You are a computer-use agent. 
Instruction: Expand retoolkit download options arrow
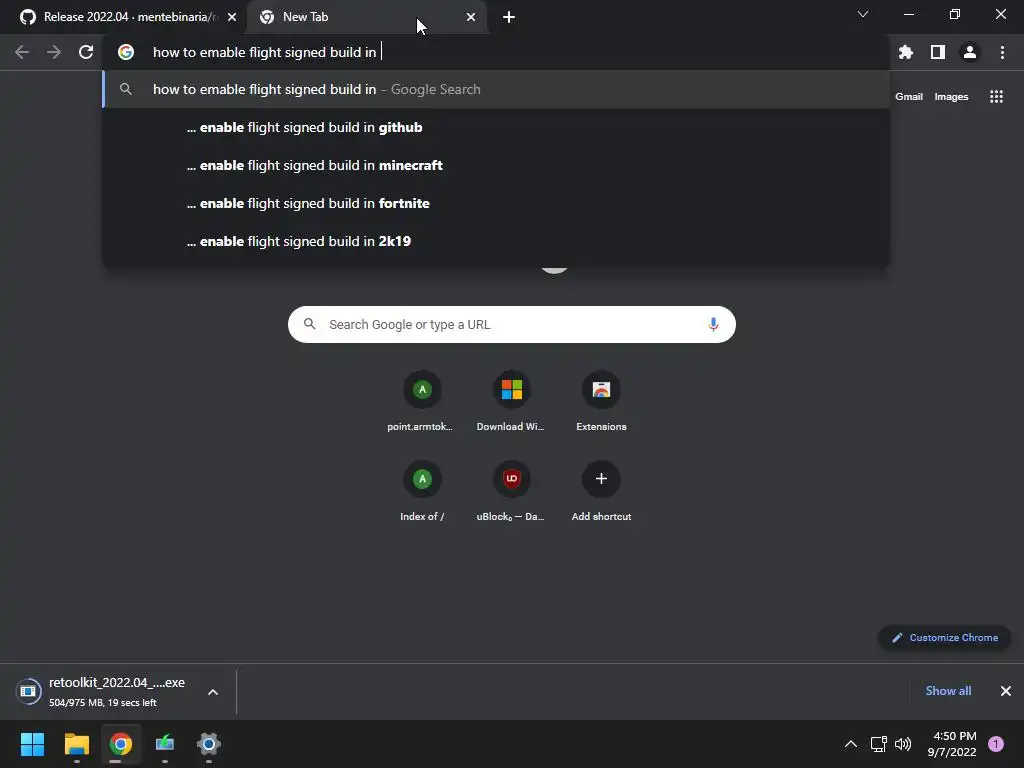(x=213, y=692)
